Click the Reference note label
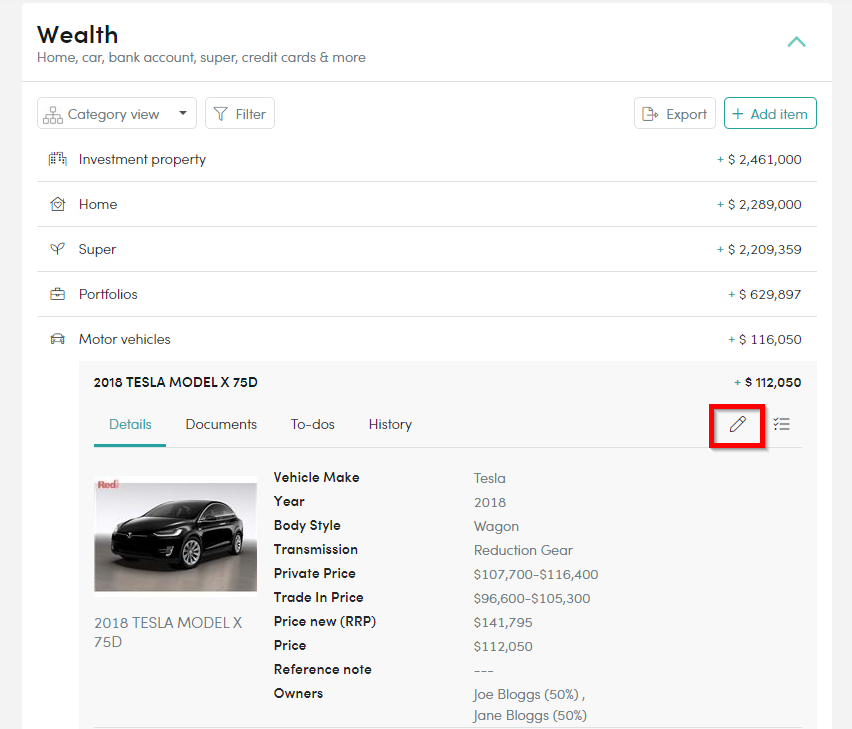The image size is (852, 729). pos(323,670)
